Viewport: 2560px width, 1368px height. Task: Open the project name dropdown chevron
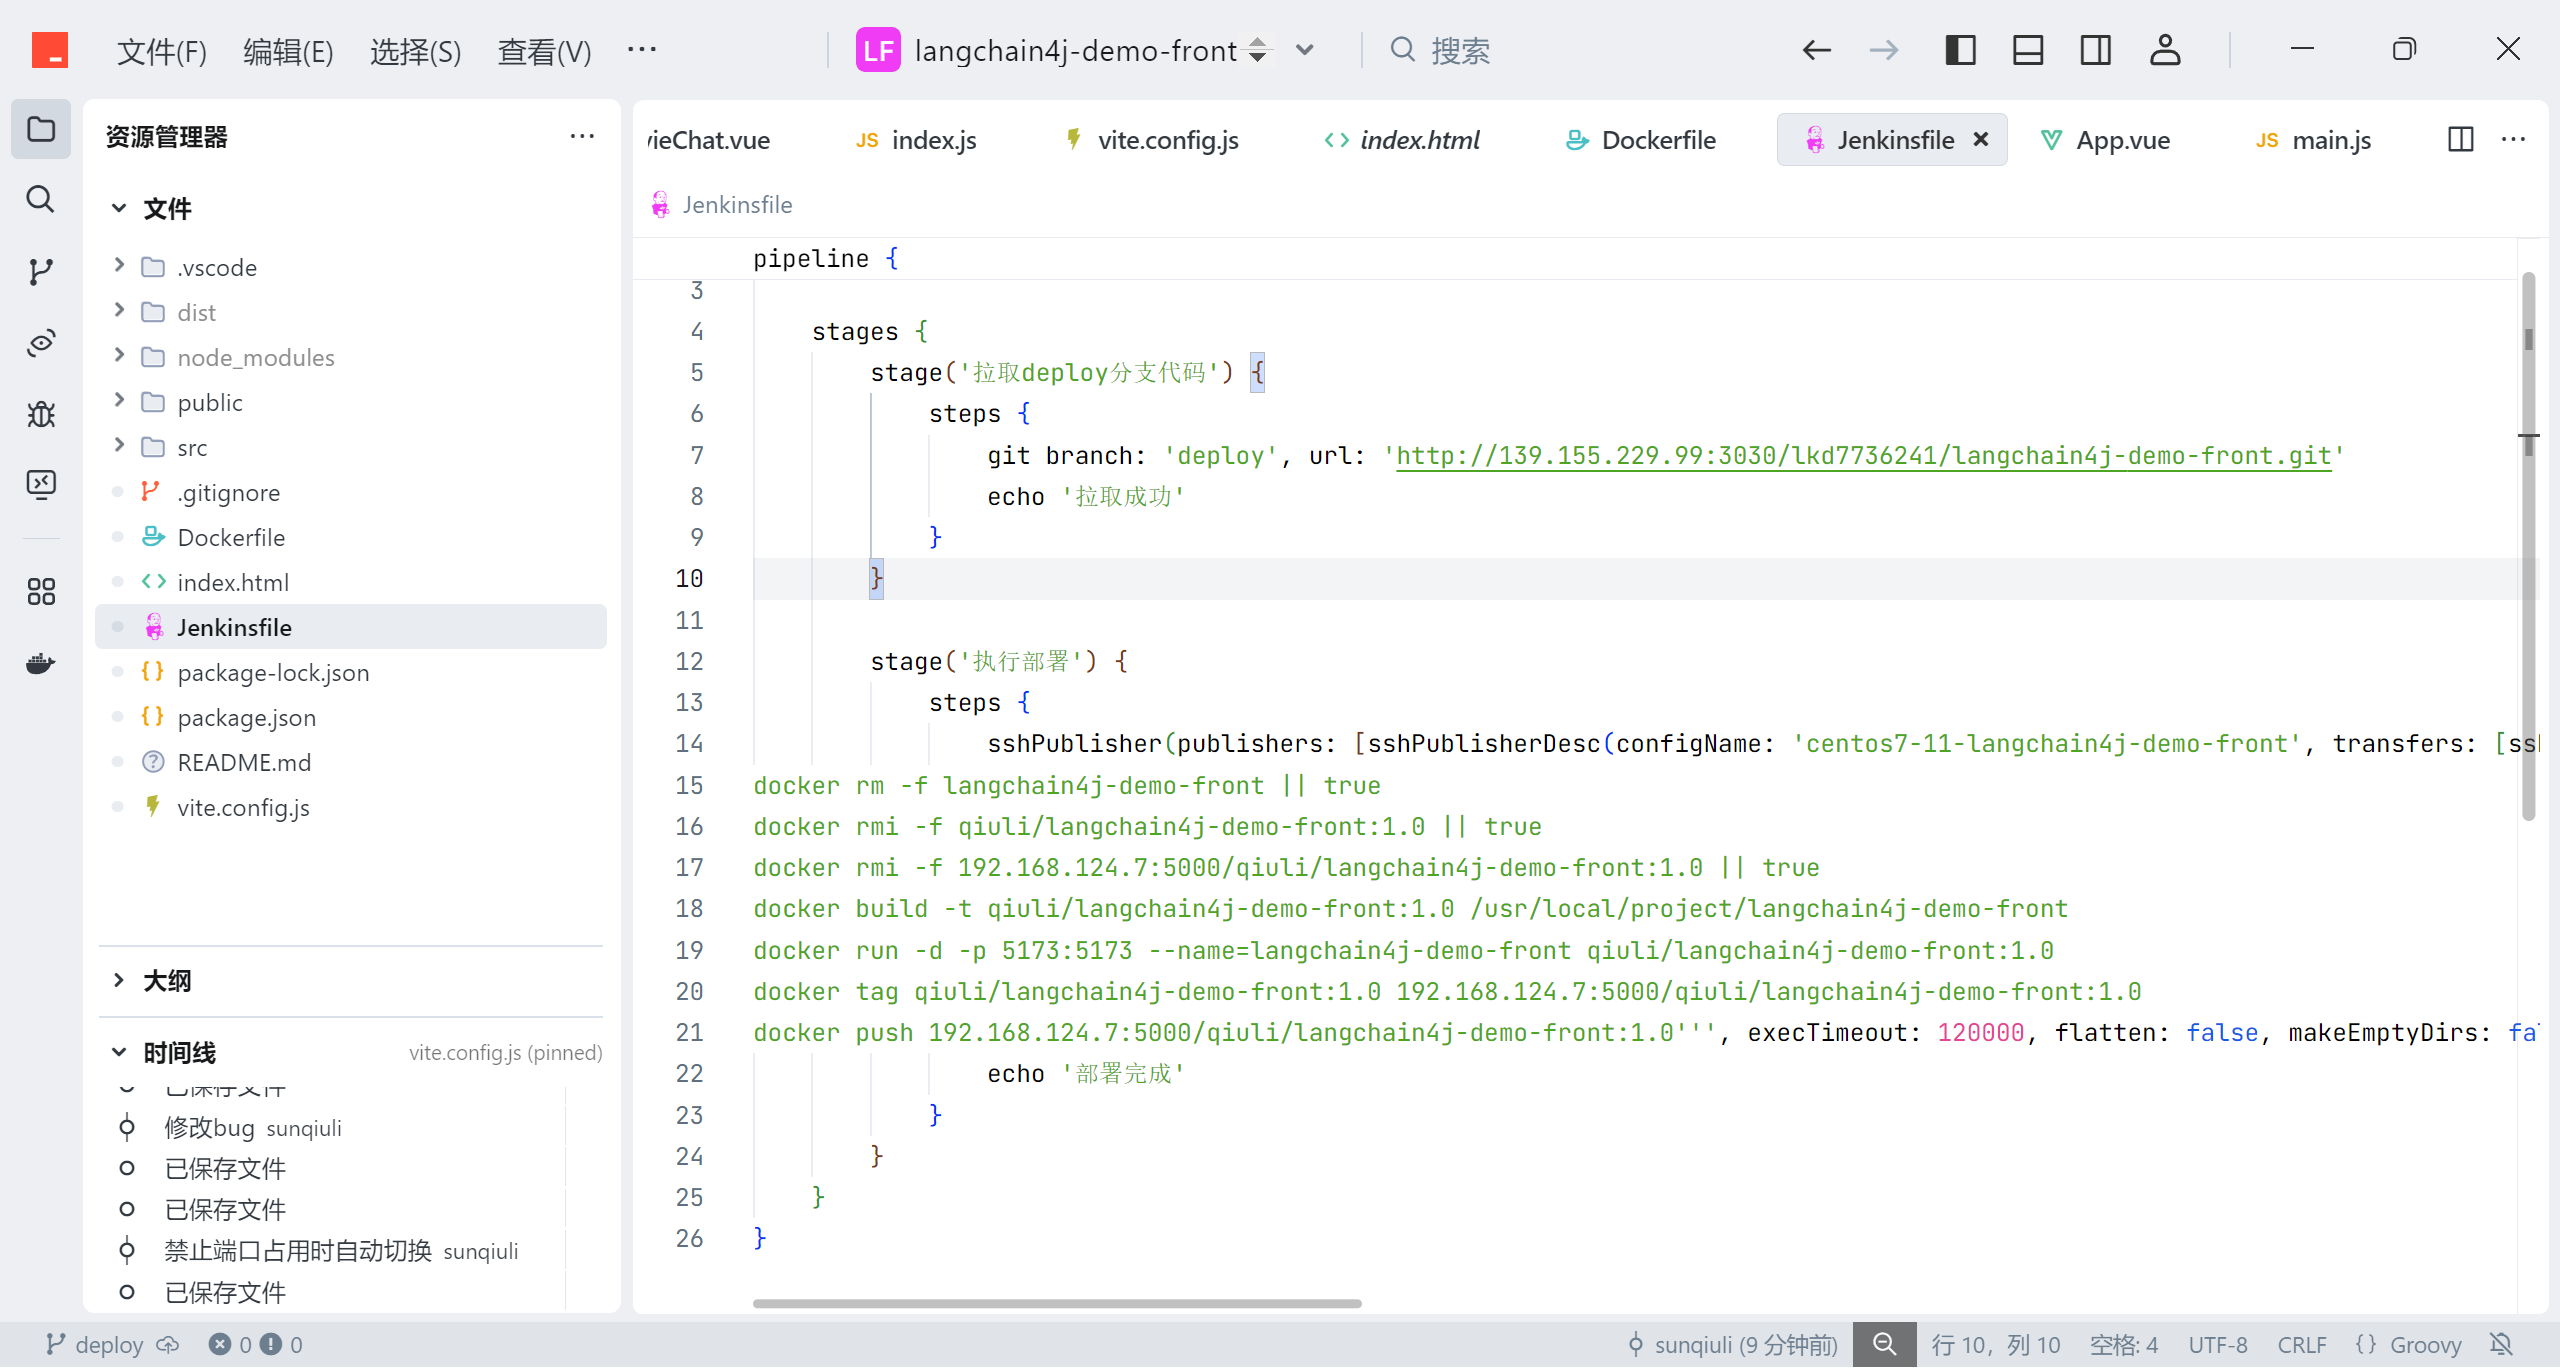click(1304, 50)
